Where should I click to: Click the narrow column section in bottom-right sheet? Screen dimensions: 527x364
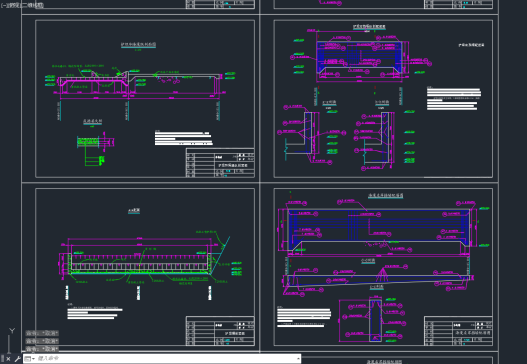(375, 319)
